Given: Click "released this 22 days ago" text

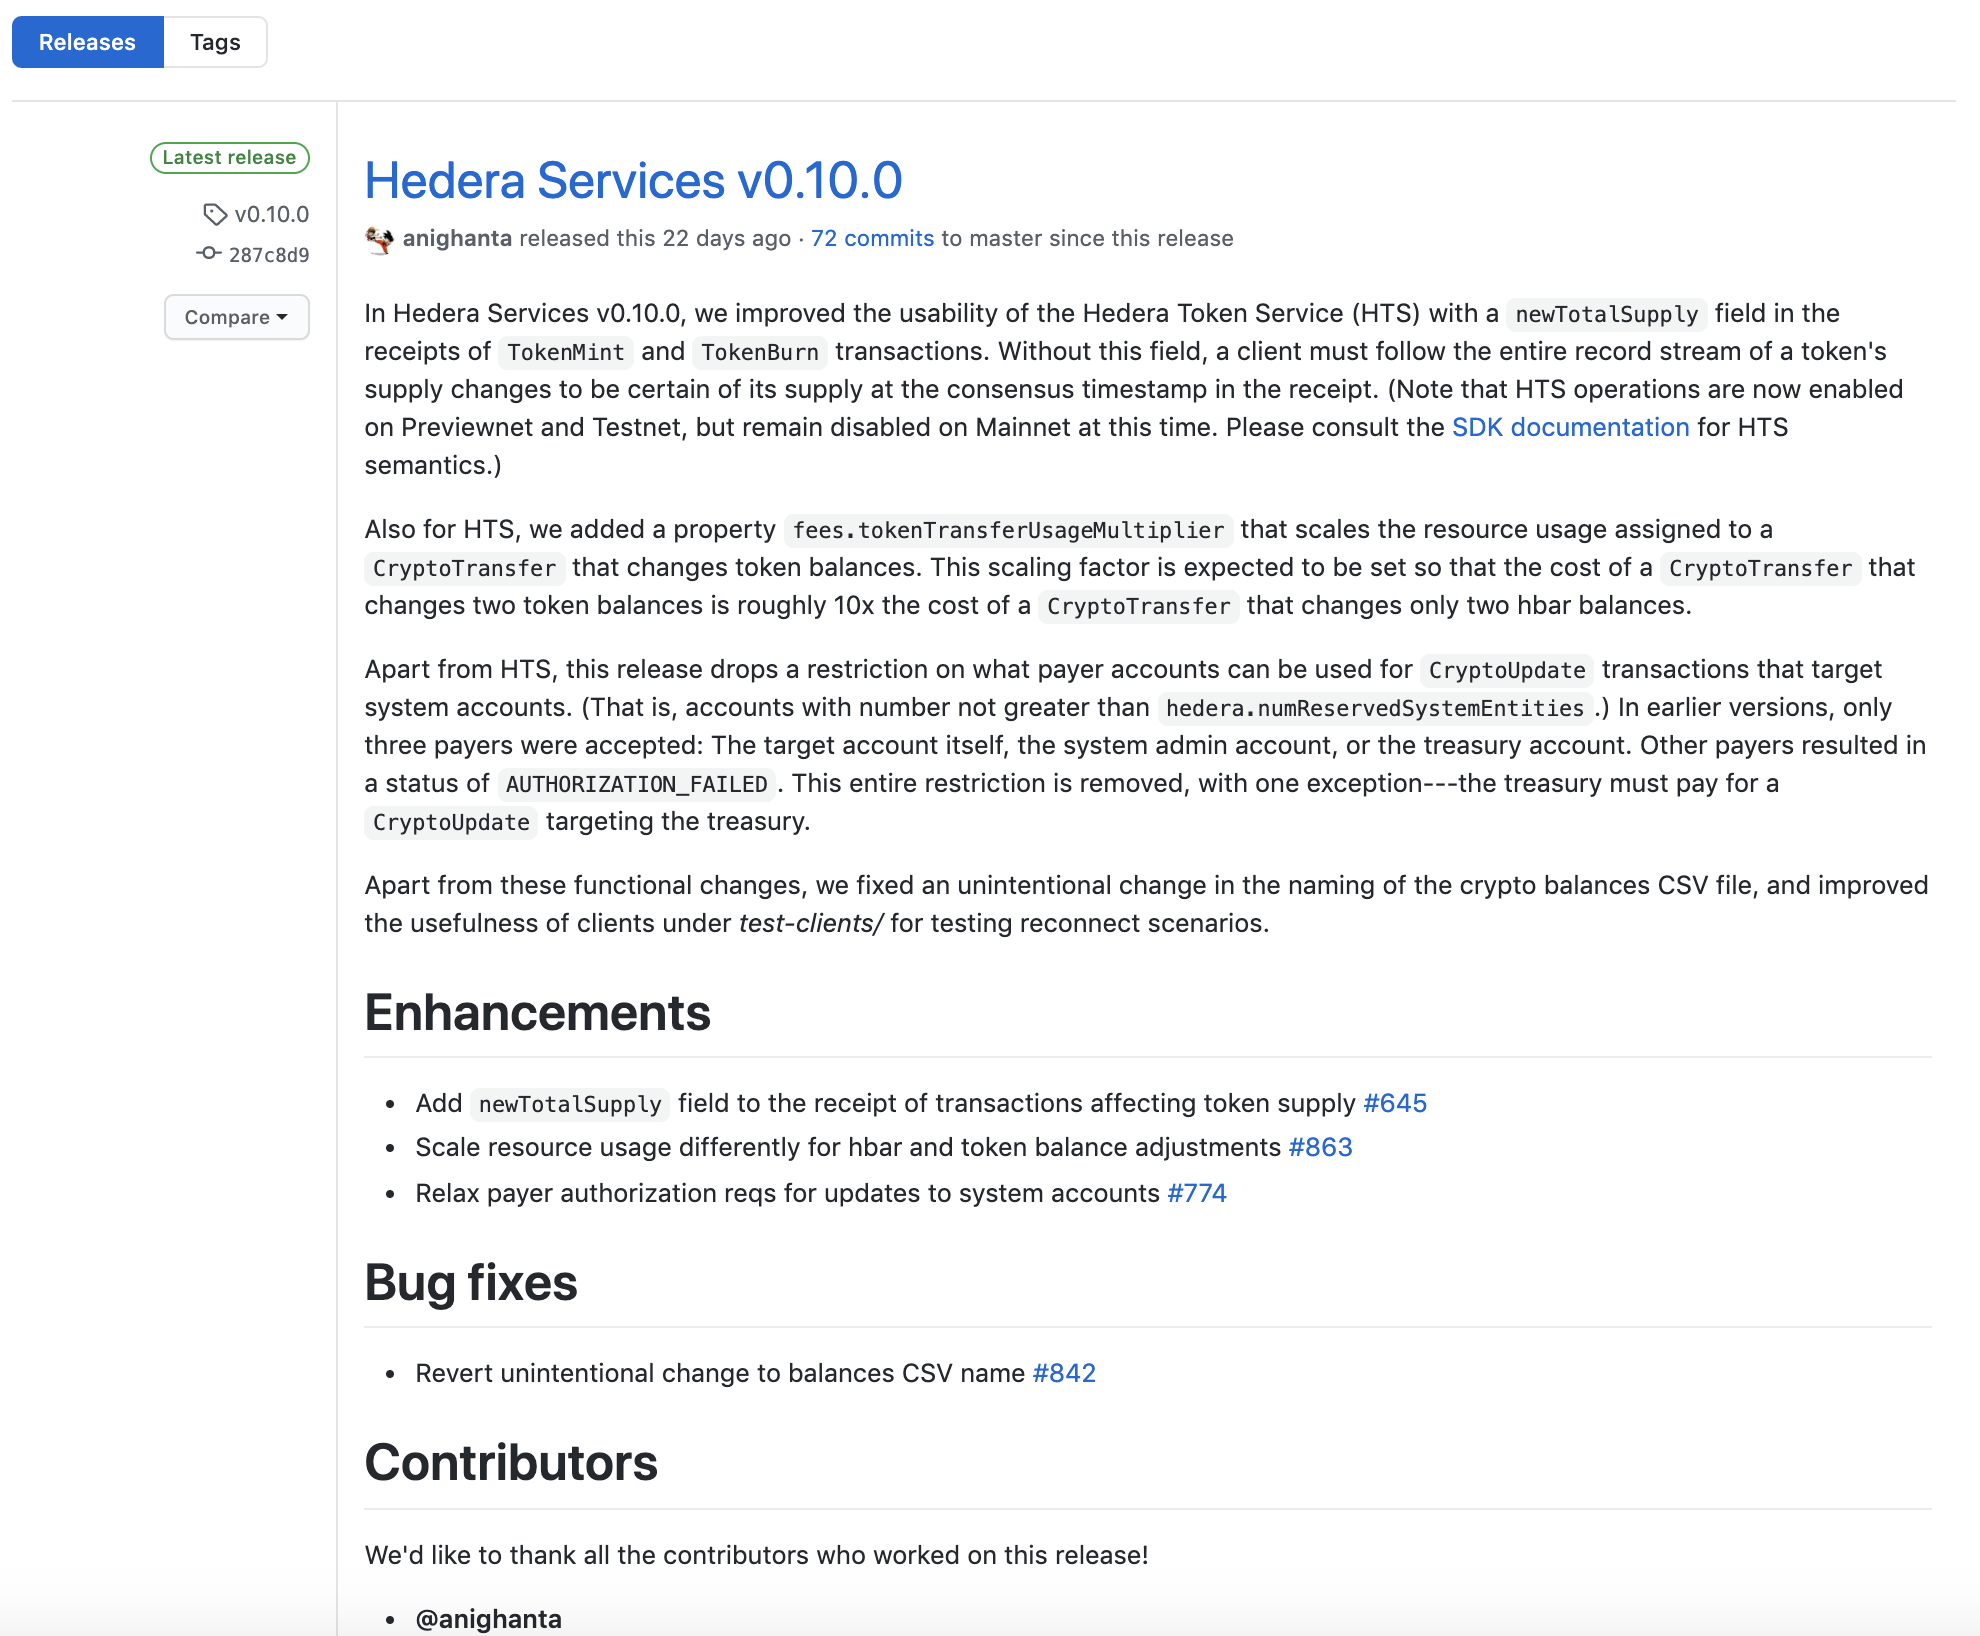Looking at the screenshot, I should click(x=655, y=238).
